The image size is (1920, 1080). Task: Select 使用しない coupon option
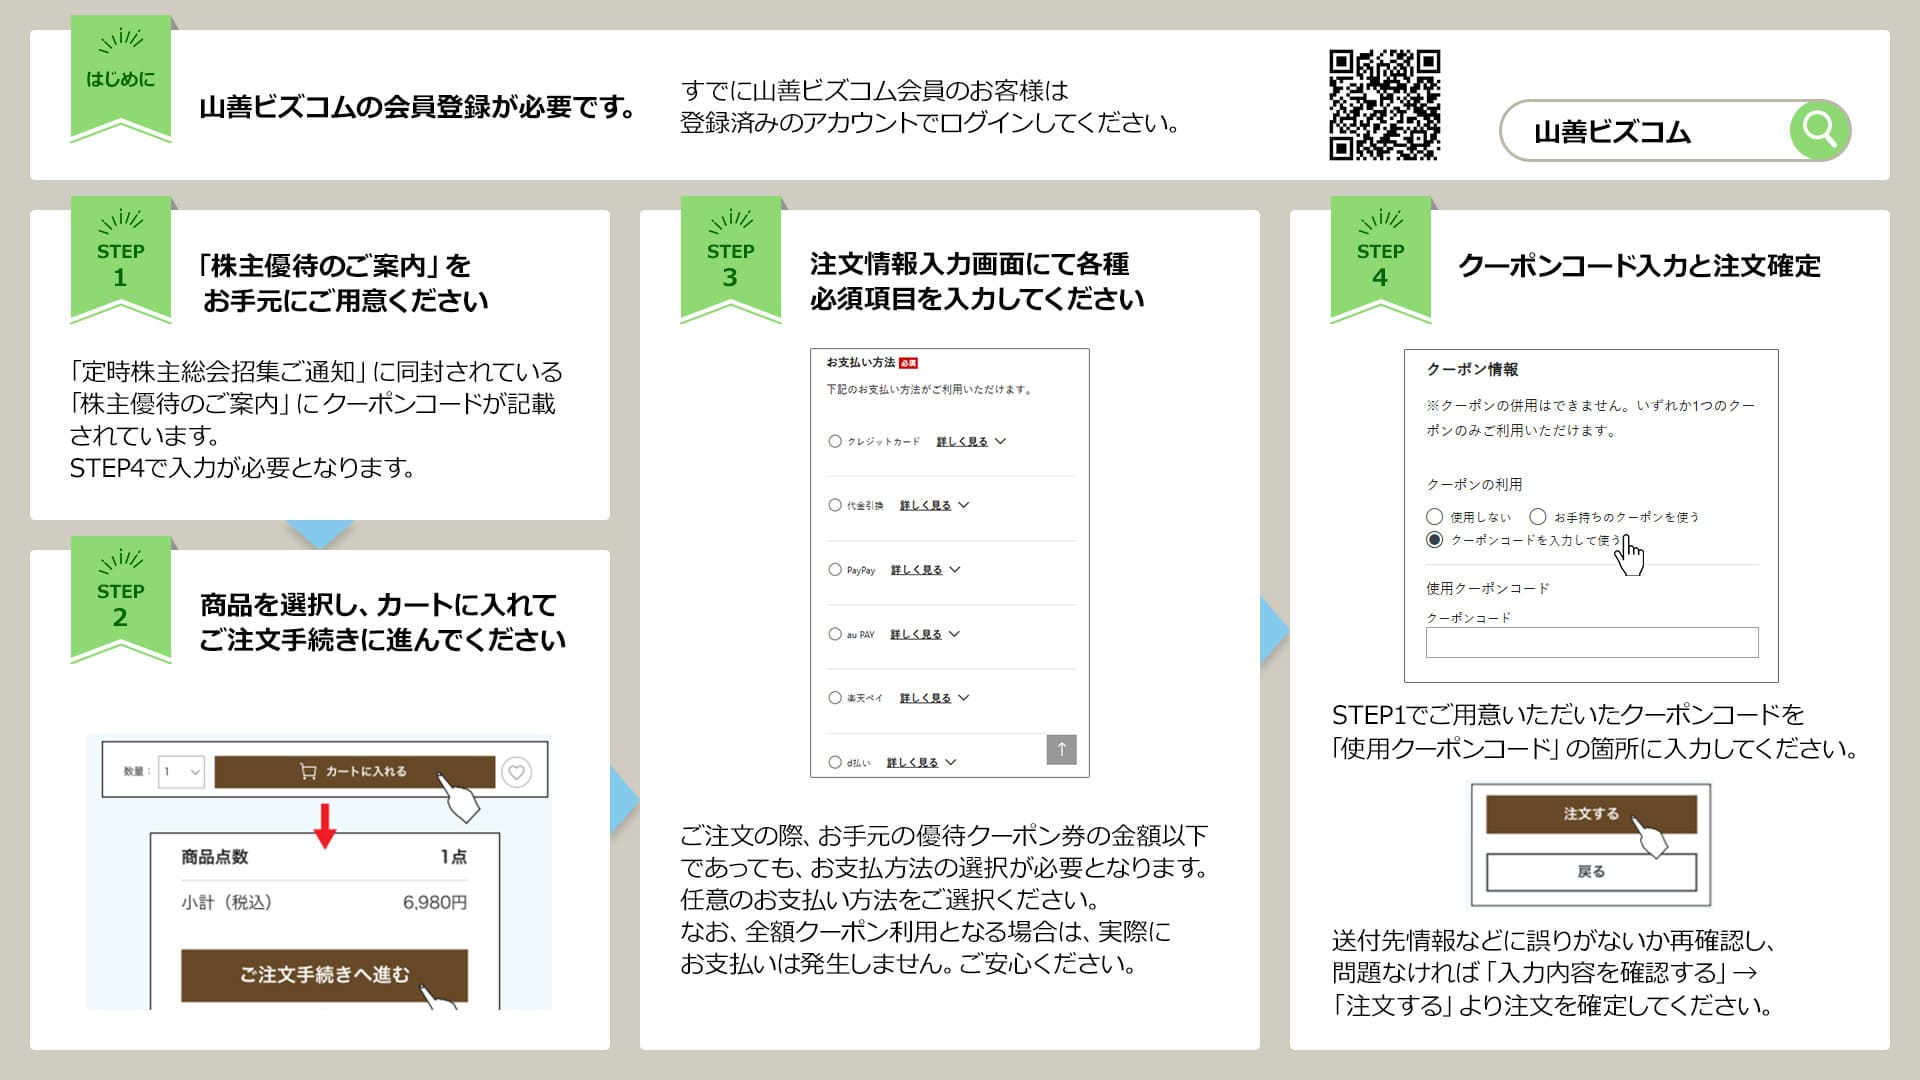pyautogui.click(x=1434, y=517)
